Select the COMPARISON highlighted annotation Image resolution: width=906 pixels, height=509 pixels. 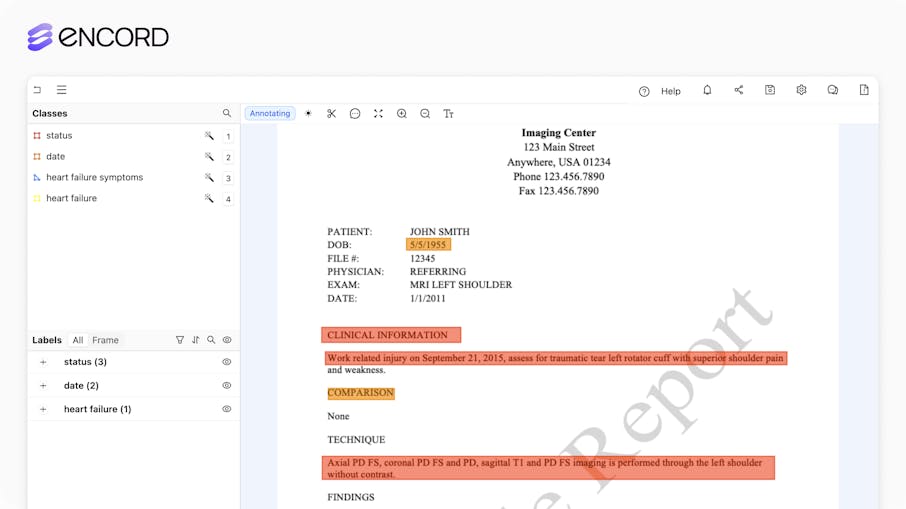point(361,393)
